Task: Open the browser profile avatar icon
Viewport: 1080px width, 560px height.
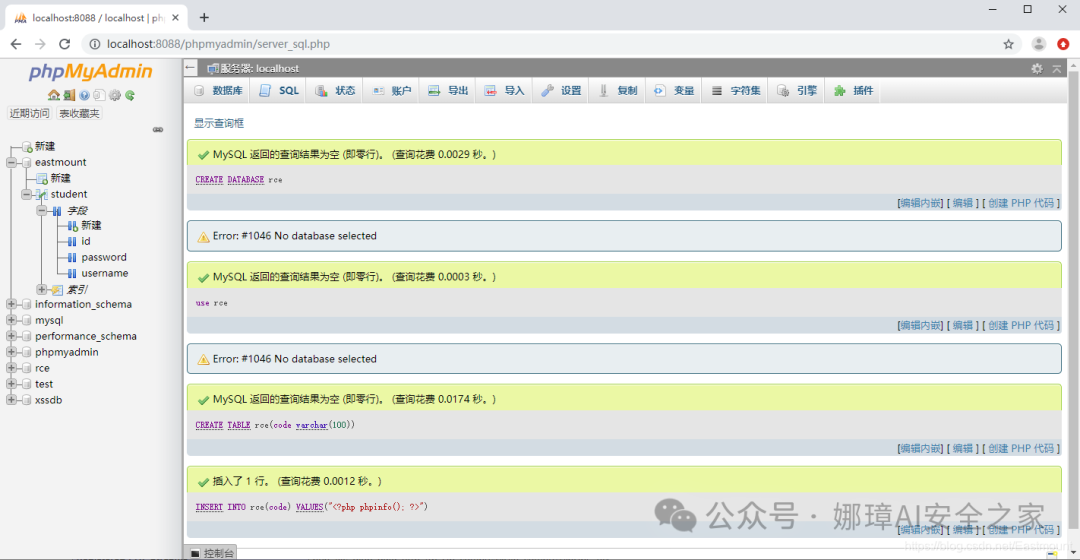Action: [x=1039, y=44]
